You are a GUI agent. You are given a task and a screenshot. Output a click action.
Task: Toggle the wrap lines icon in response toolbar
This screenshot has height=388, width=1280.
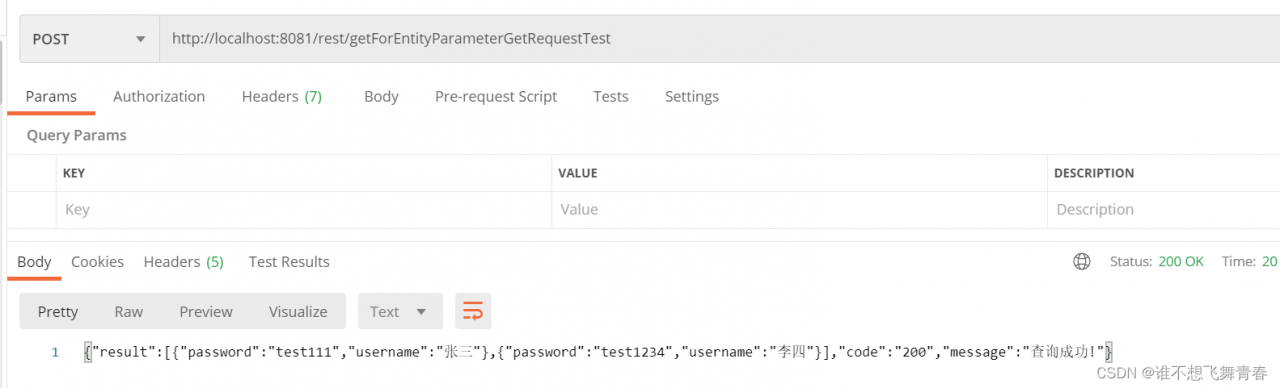tap(473, 311)
